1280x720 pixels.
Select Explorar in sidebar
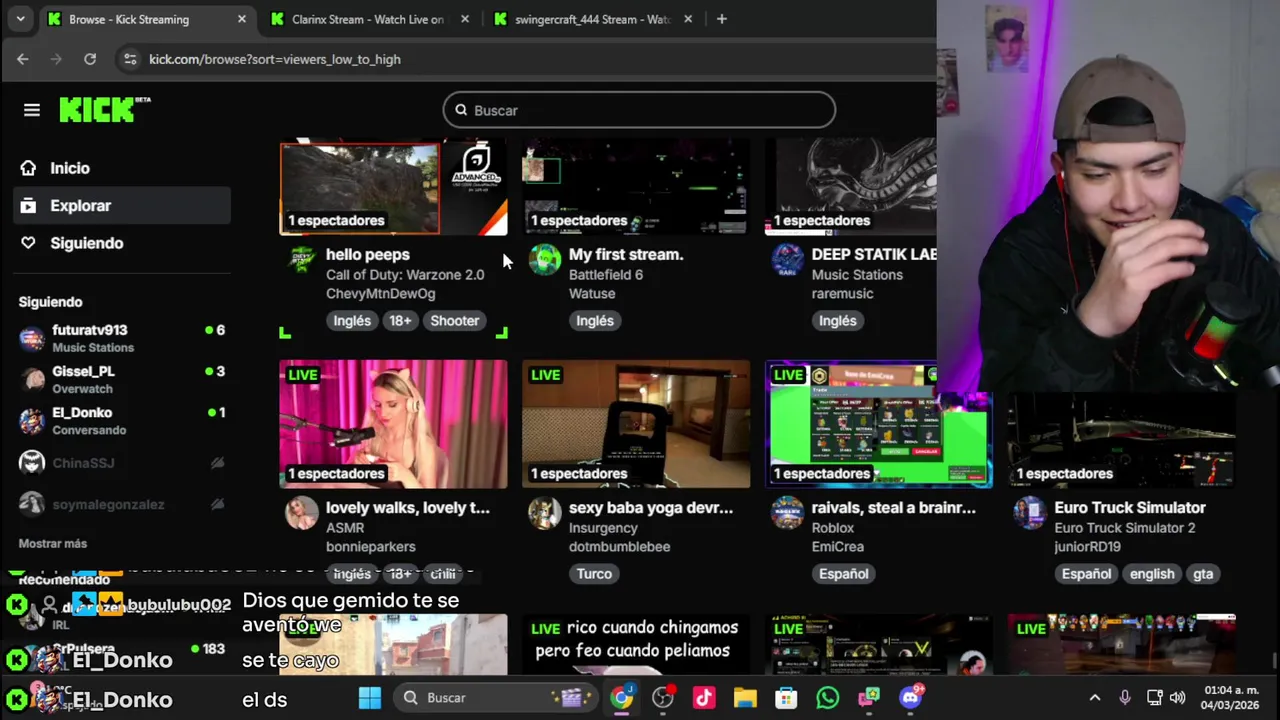tap(123, 205)
